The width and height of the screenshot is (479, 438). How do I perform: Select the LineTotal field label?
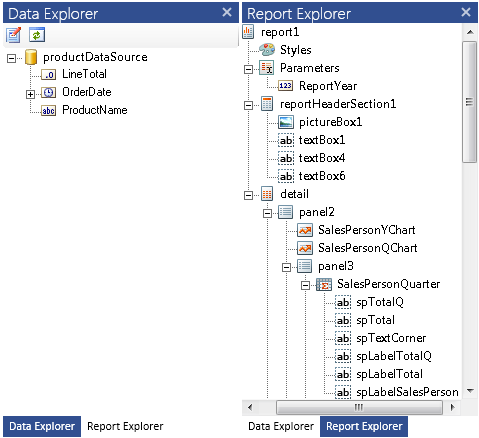point(84,74)
